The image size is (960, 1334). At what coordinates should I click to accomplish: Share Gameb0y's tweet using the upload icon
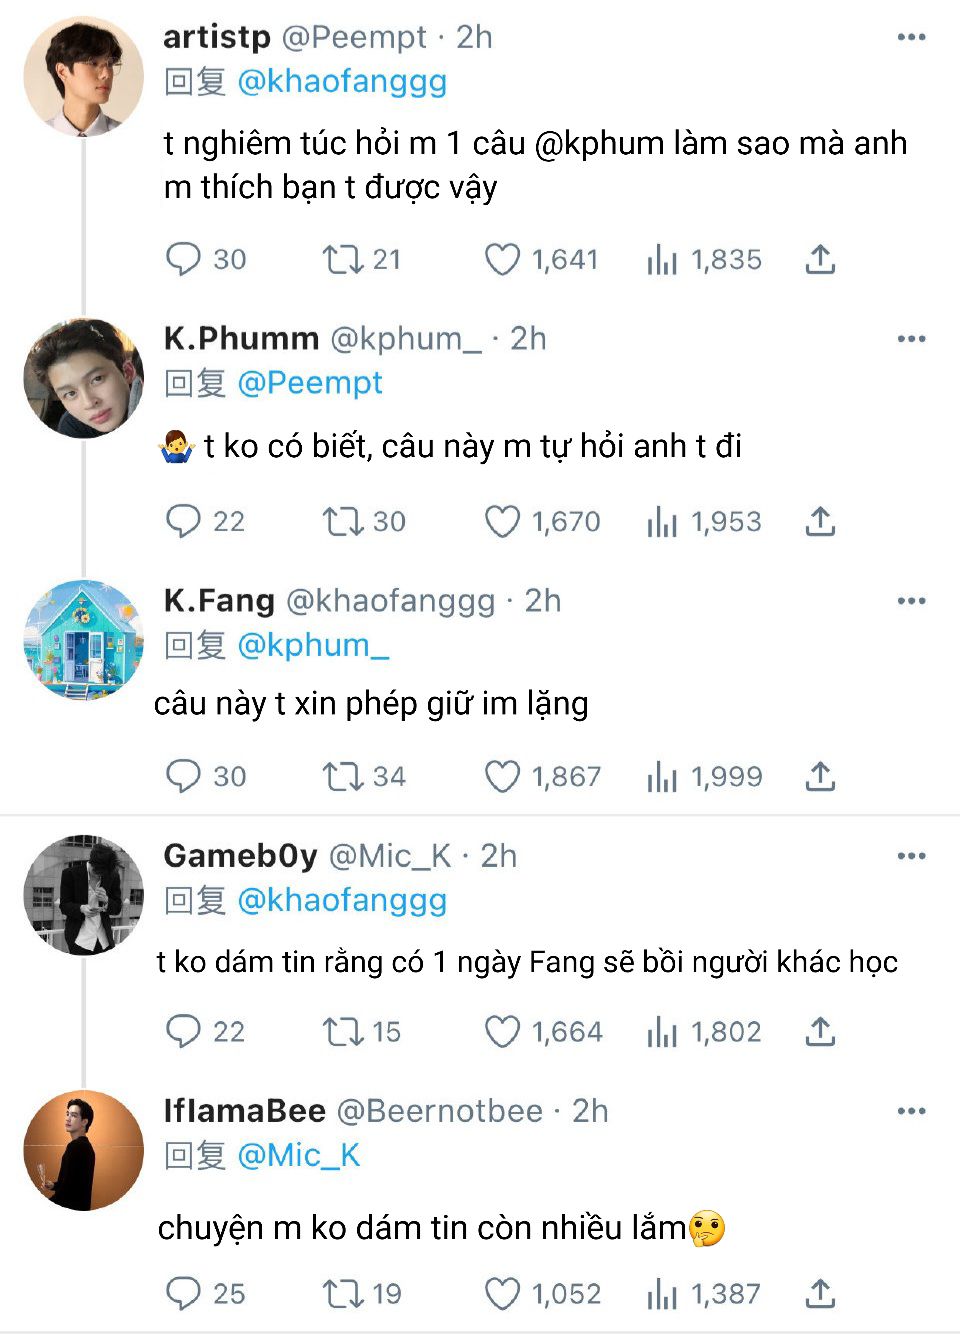(820, 1031)
